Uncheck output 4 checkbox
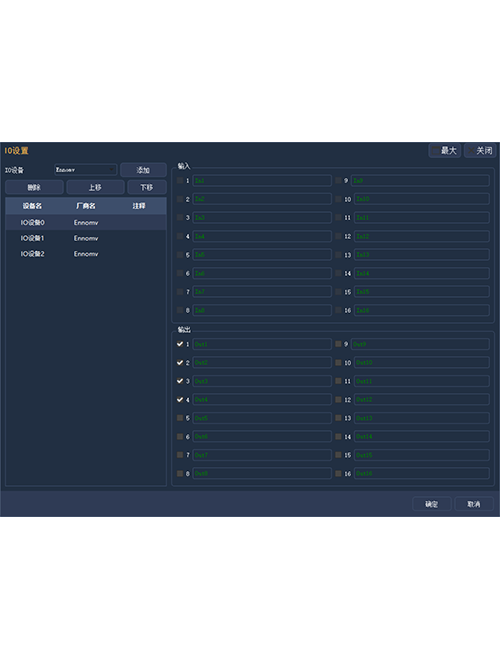 point(180,399)
